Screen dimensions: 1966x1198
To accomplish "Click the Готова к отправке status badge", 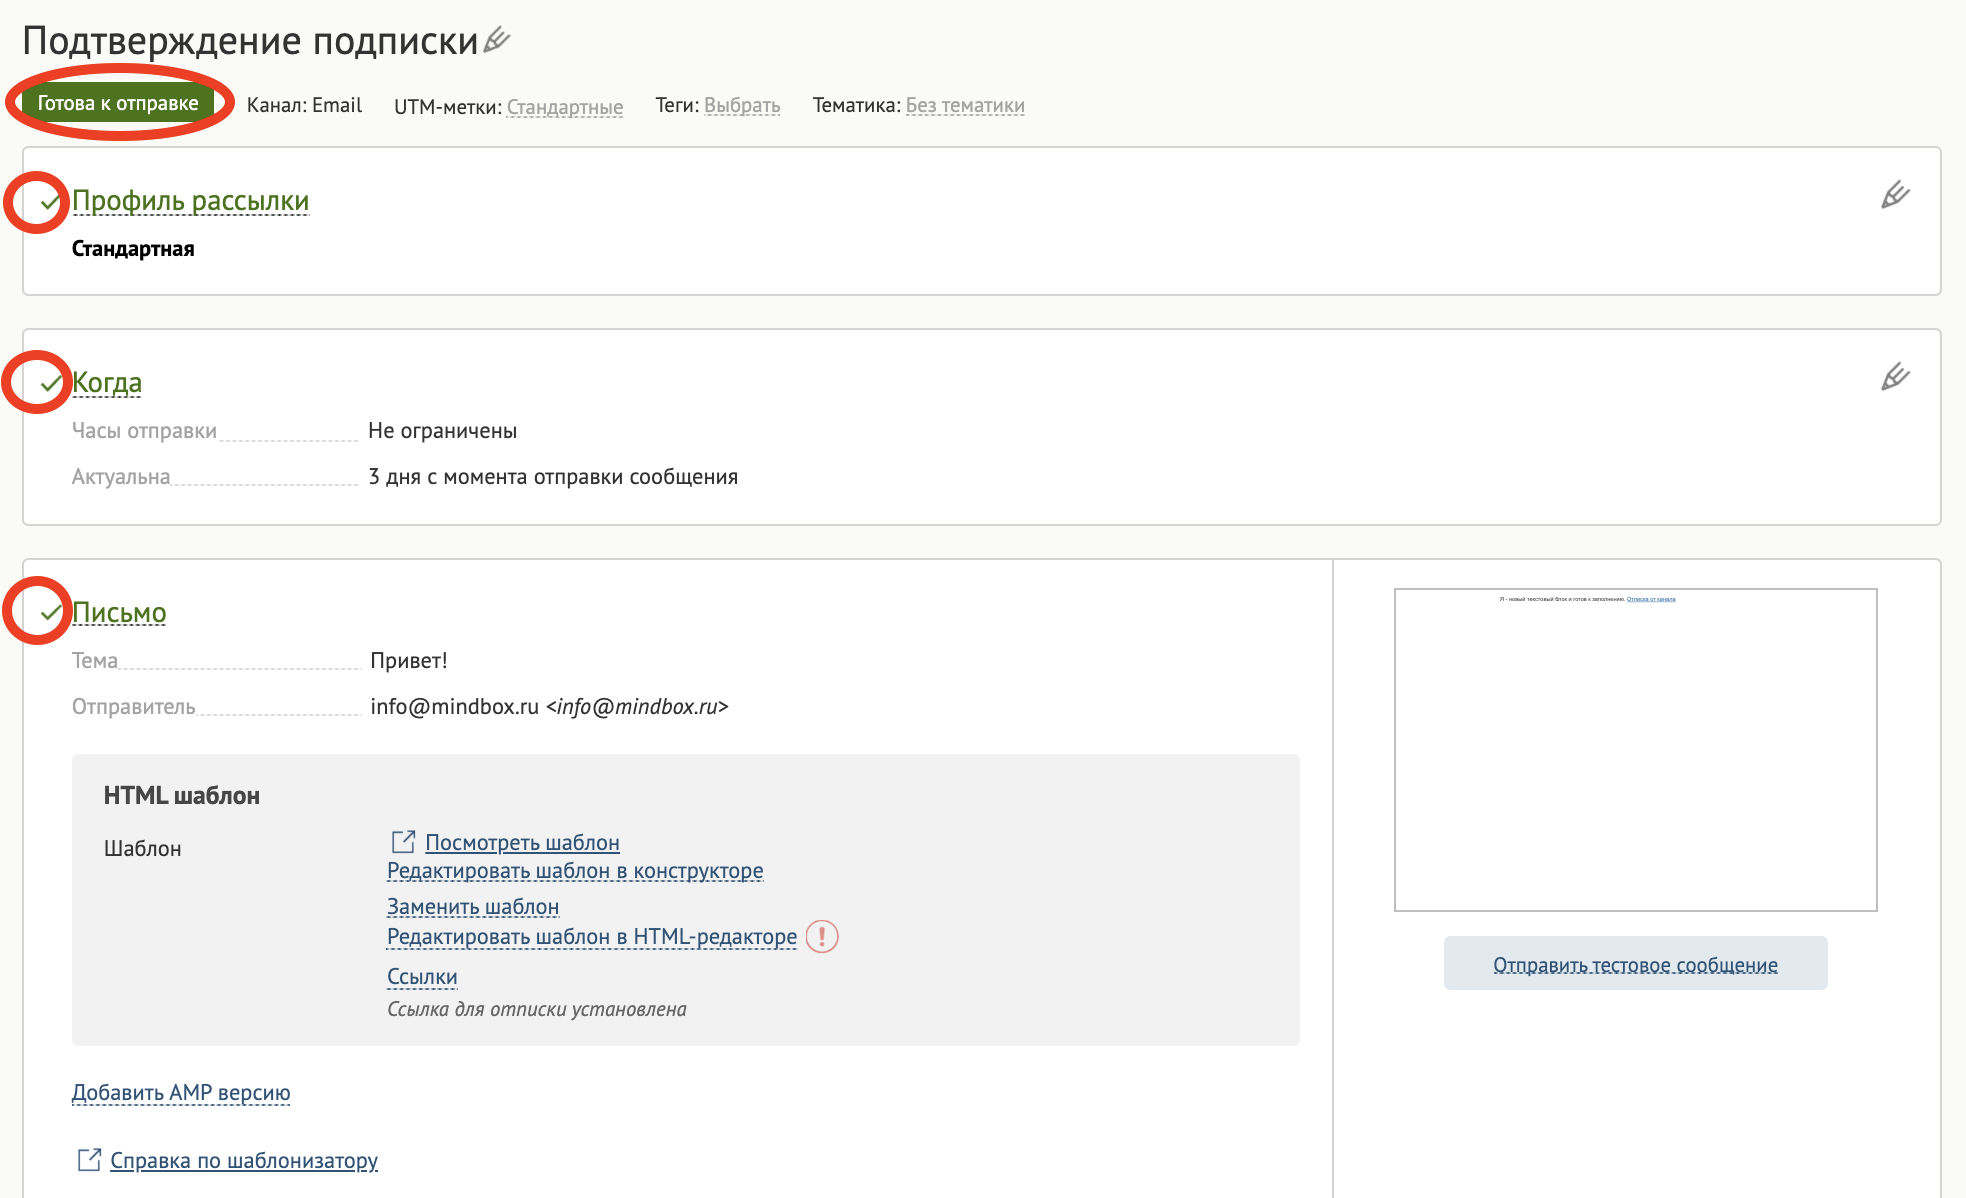I will 118,104.
